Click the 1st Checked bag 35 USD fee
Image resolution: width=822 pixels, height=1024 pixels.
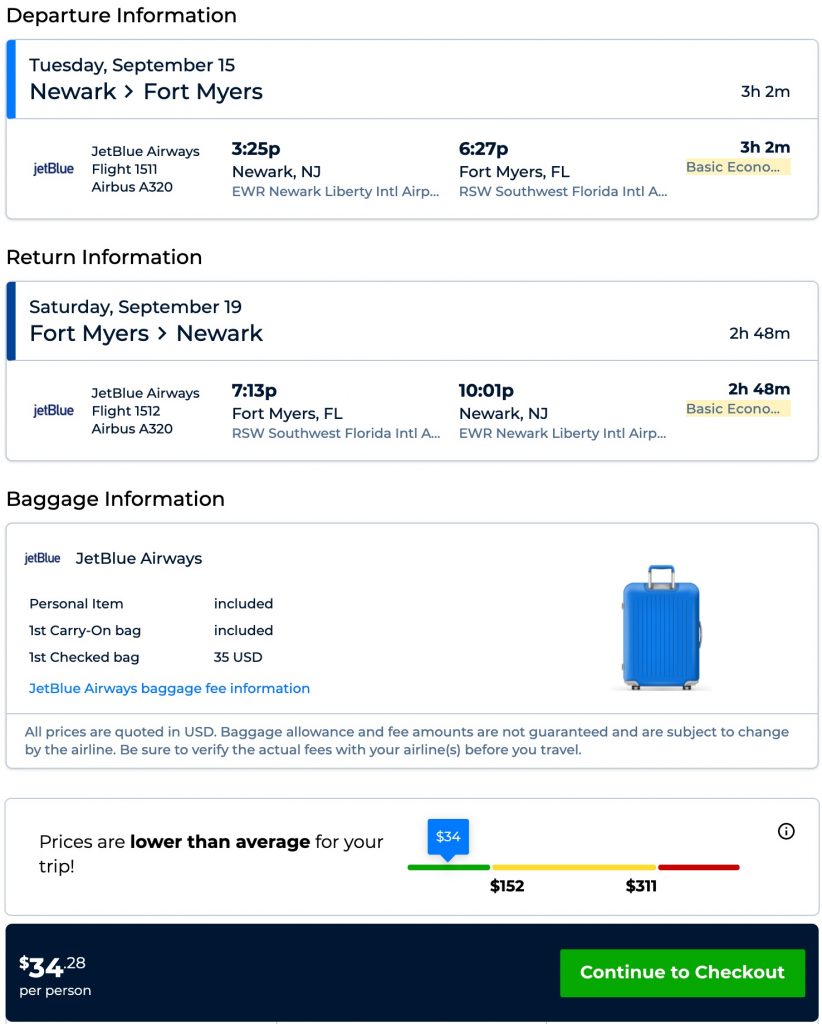[236, 657]
